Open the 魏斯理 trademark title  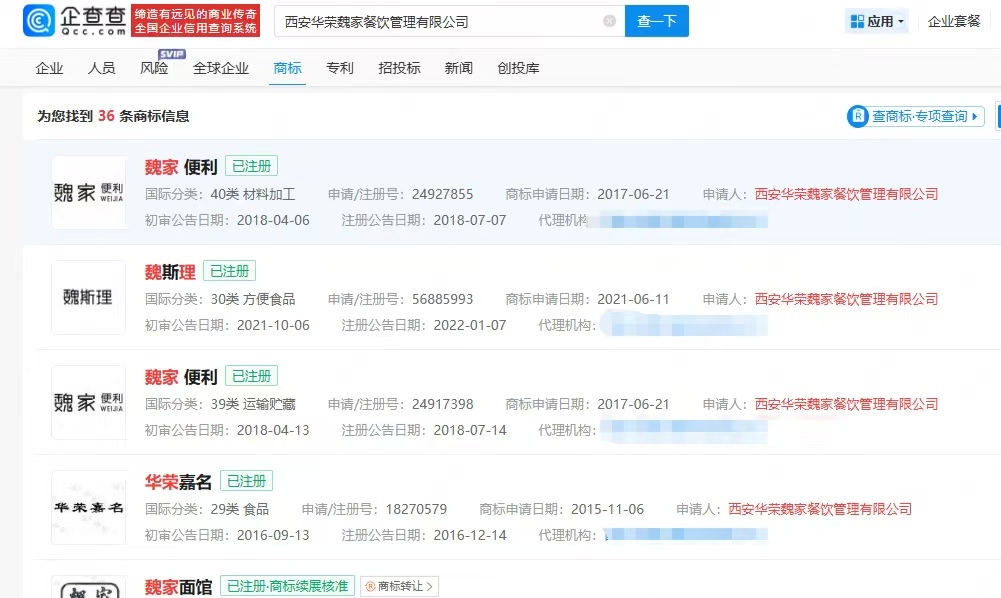[170, 272]
